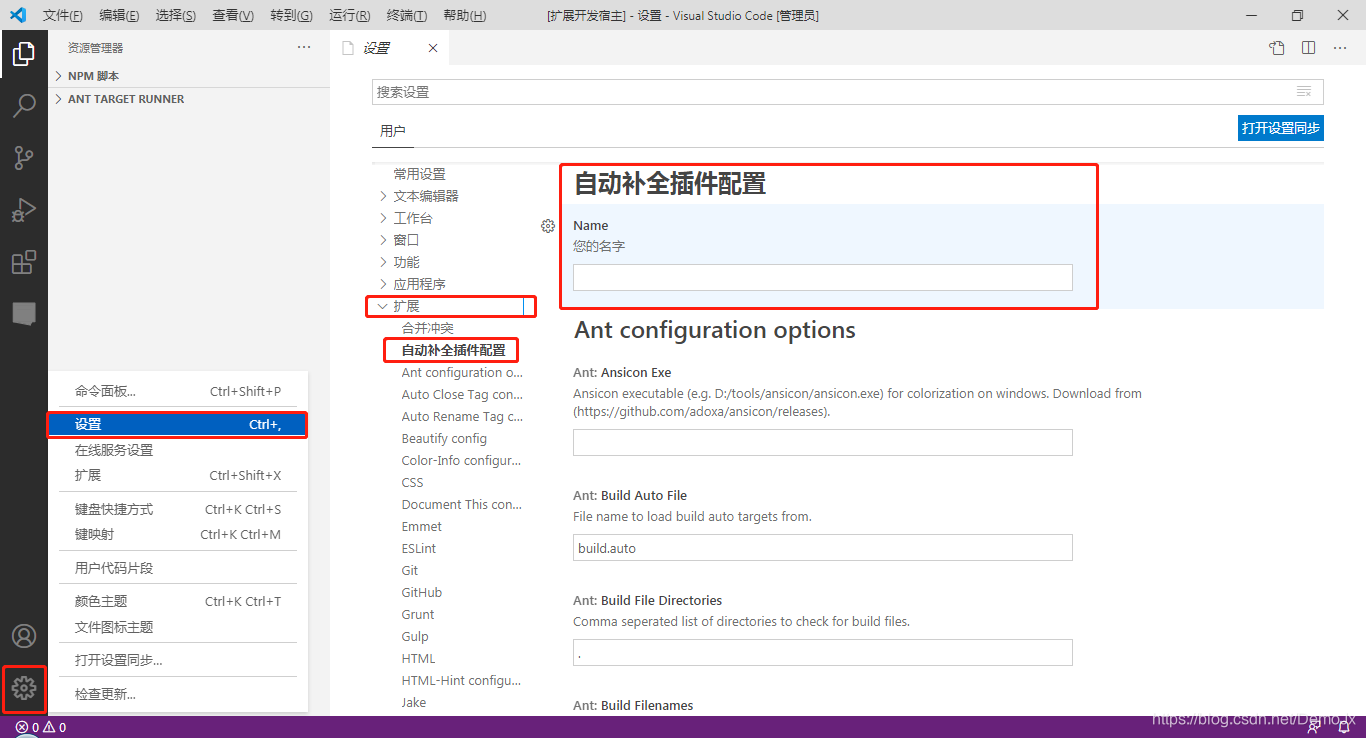The height and width of the screenshot is (738, 1366).
Task: Click the Ant Ansicon Exe input field
Action: [x=823, y=442]
